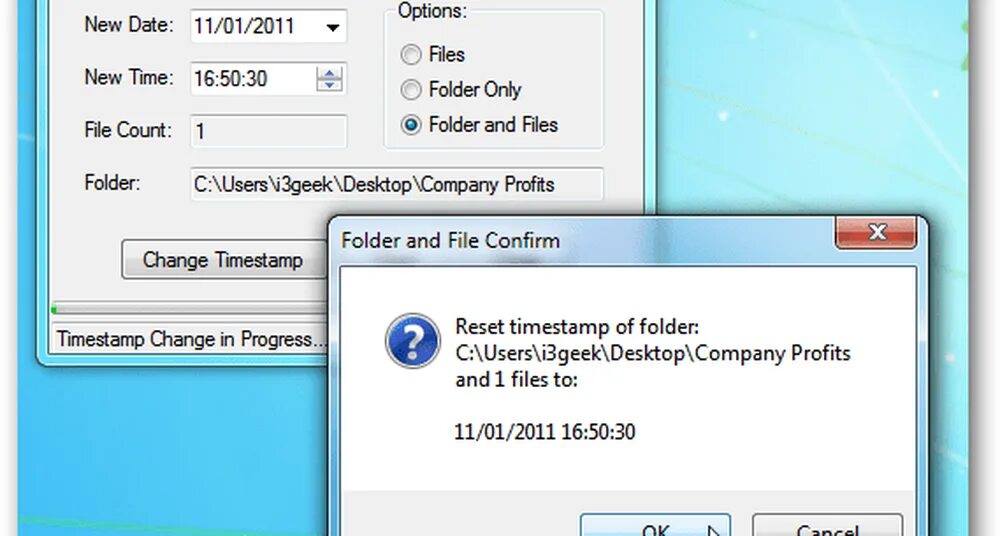The width and height of the screenshot is (1000, 536).
Task: Confirm with the OK button
Action: pos(655,526)
